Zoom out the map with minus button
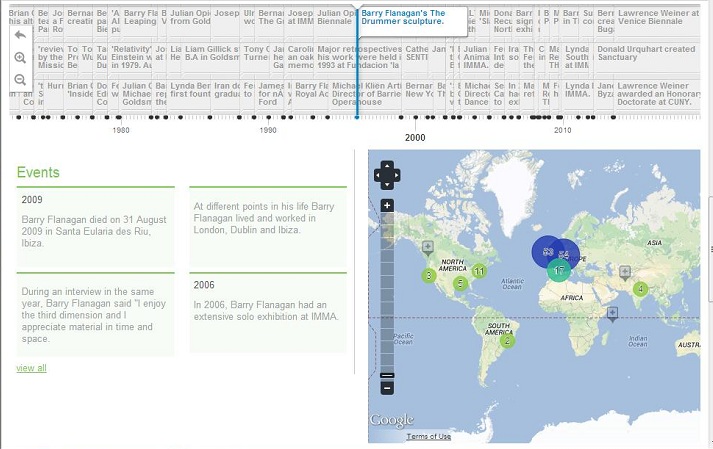 point(387,388)
